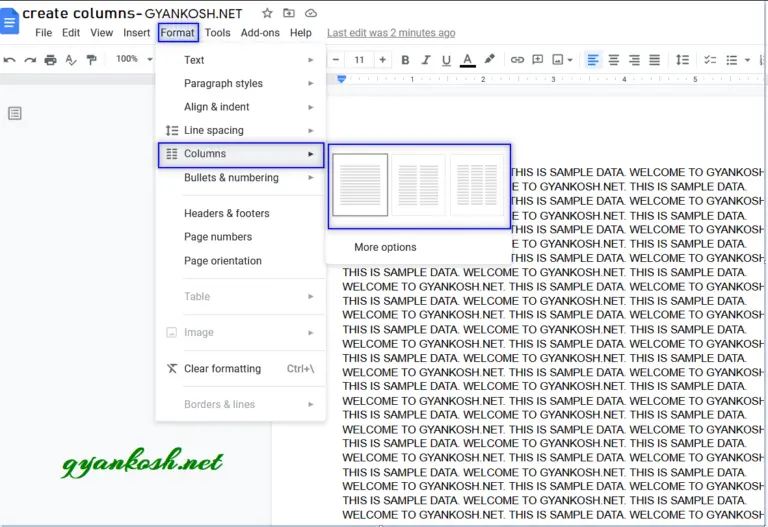Viewport: 768px width, 527px height.
Task: Choose Page orientation
Action: pyautogui.click(x=240, y=261)
